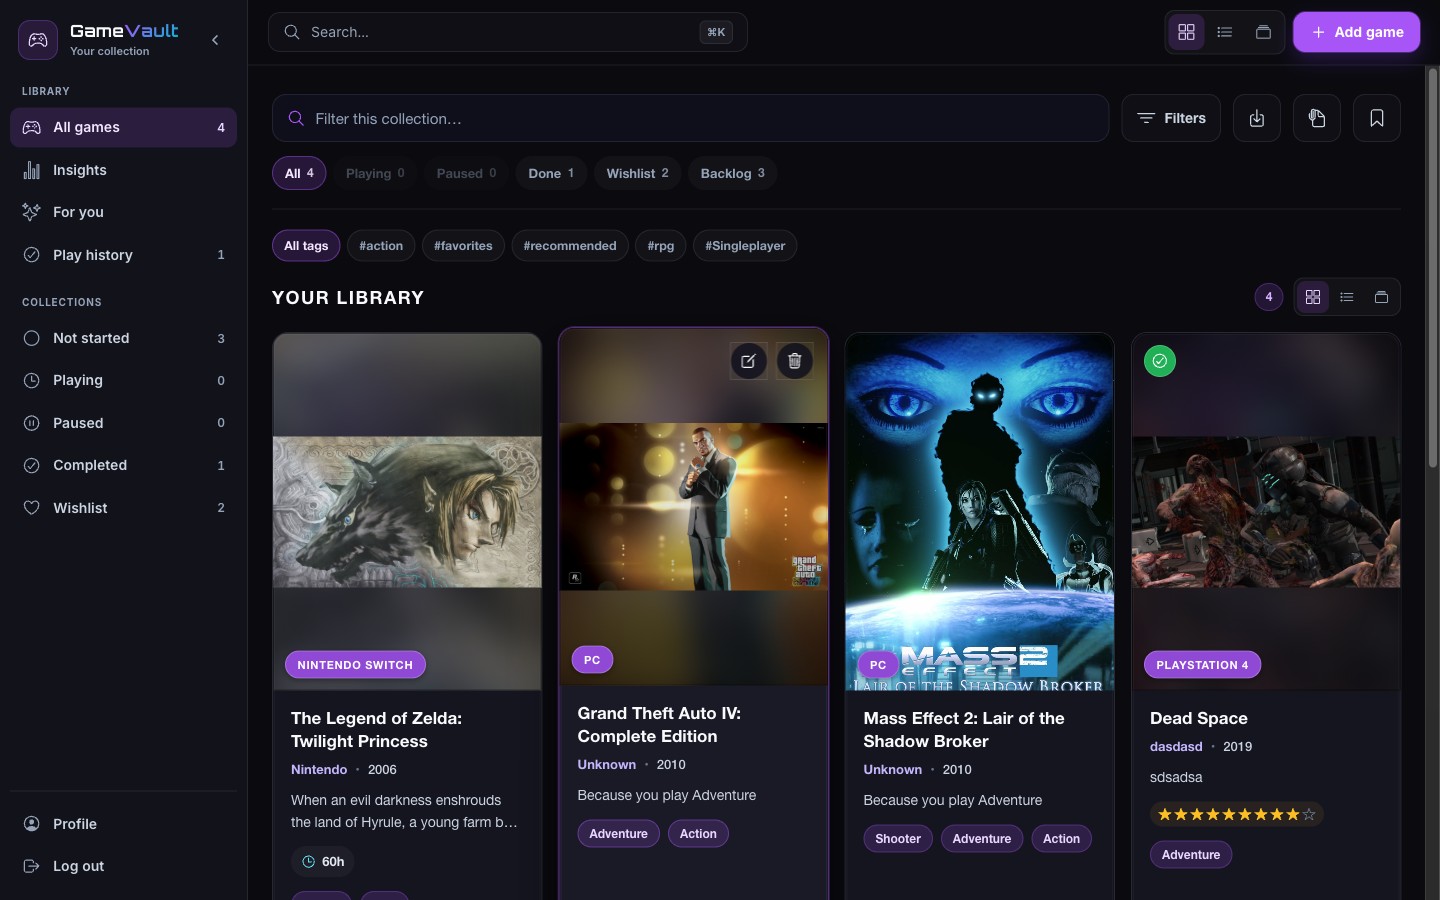Screen dimensions: 1440x900
Task: Click the PlayStation 4 platform badge
Action: click(x=1202, y=665)
